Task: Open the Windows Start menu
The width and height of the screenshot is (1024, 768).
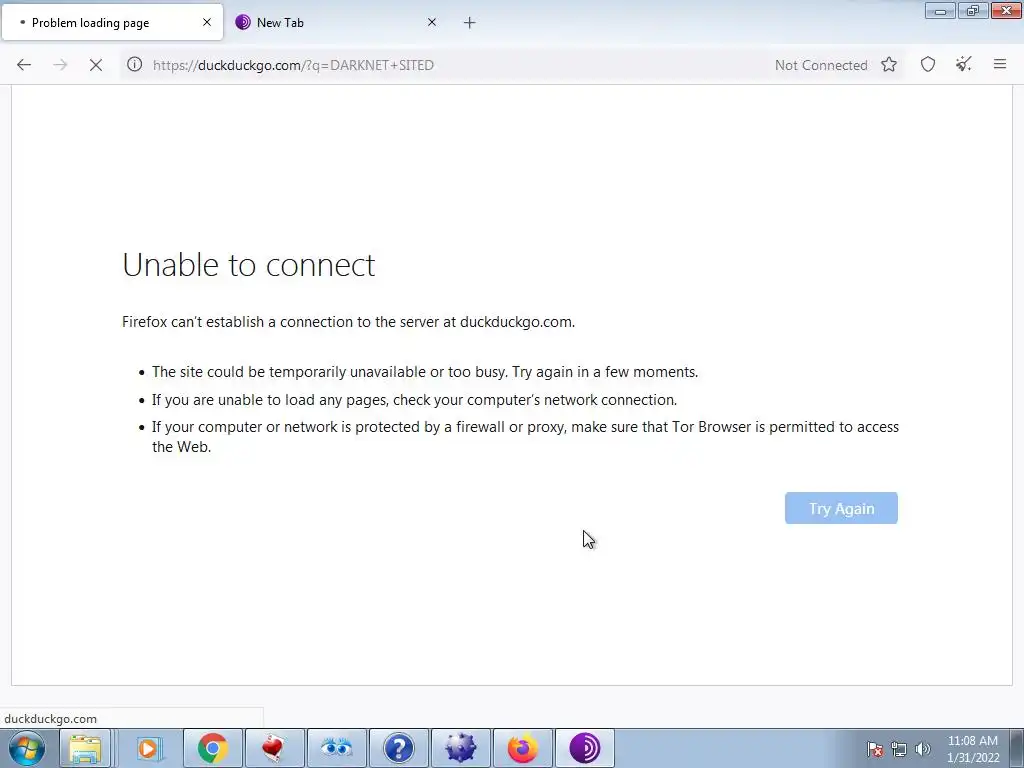Action: coord(27,748)
